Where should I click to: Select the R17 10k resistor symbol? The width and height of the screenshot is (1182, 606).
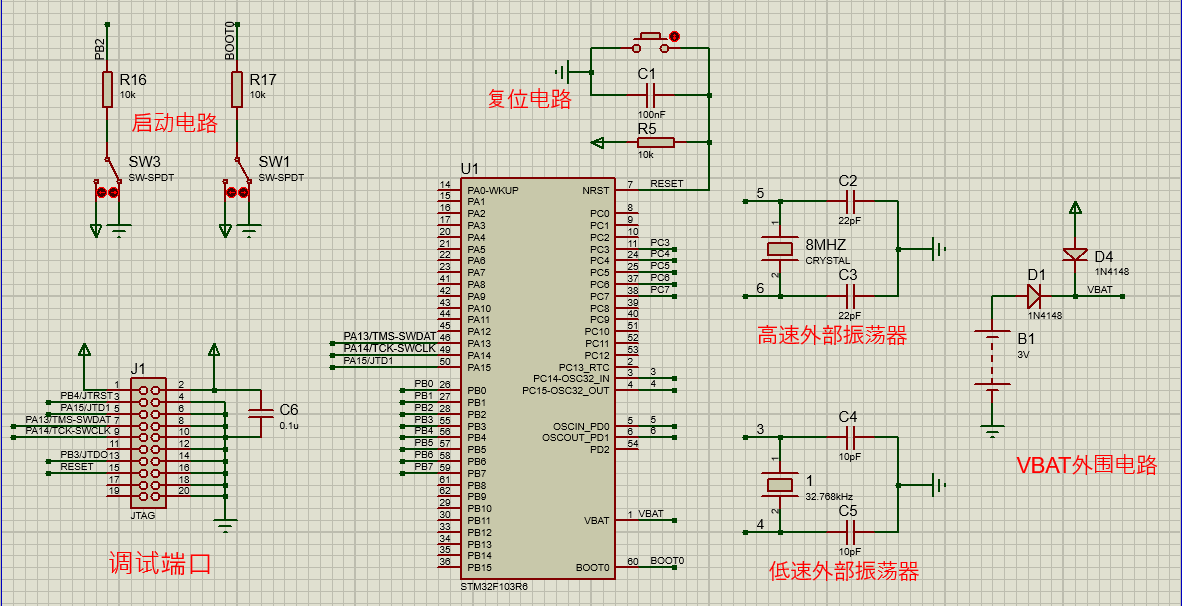click(237, 89)
